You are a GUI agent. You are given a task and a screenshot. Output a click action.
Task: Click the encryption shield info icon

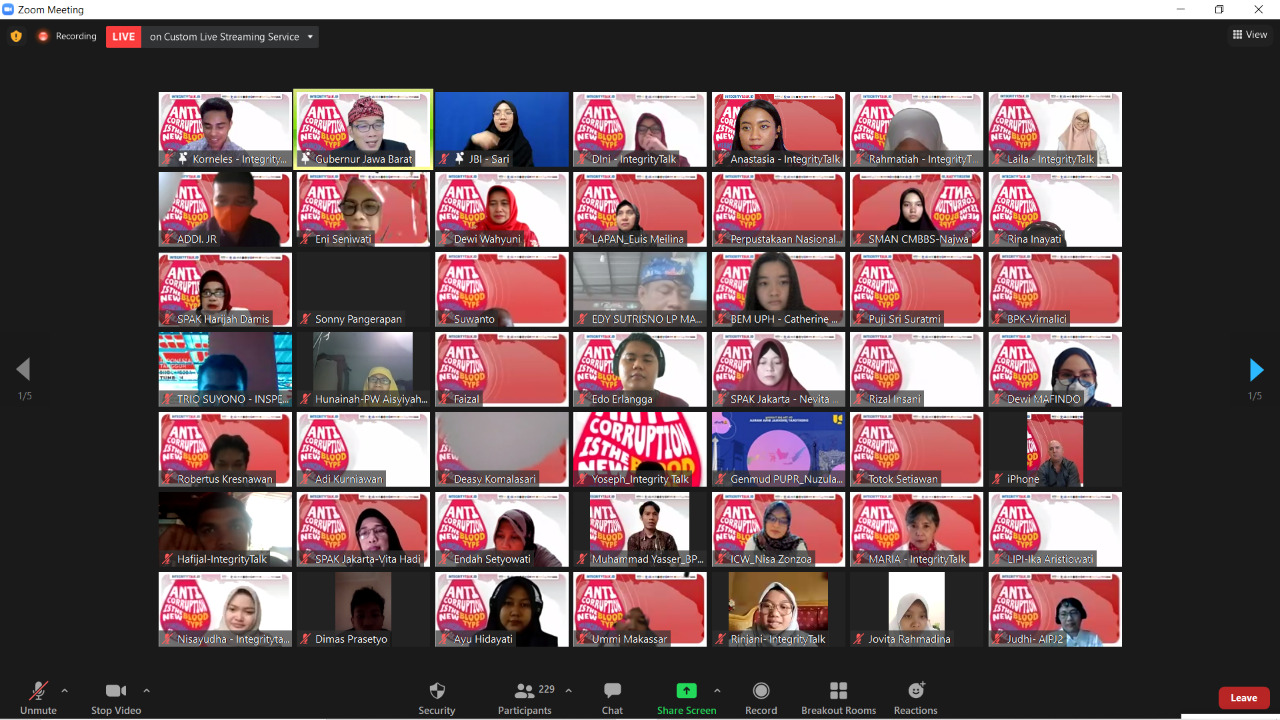pyautogui.click(x=16, y=37)
